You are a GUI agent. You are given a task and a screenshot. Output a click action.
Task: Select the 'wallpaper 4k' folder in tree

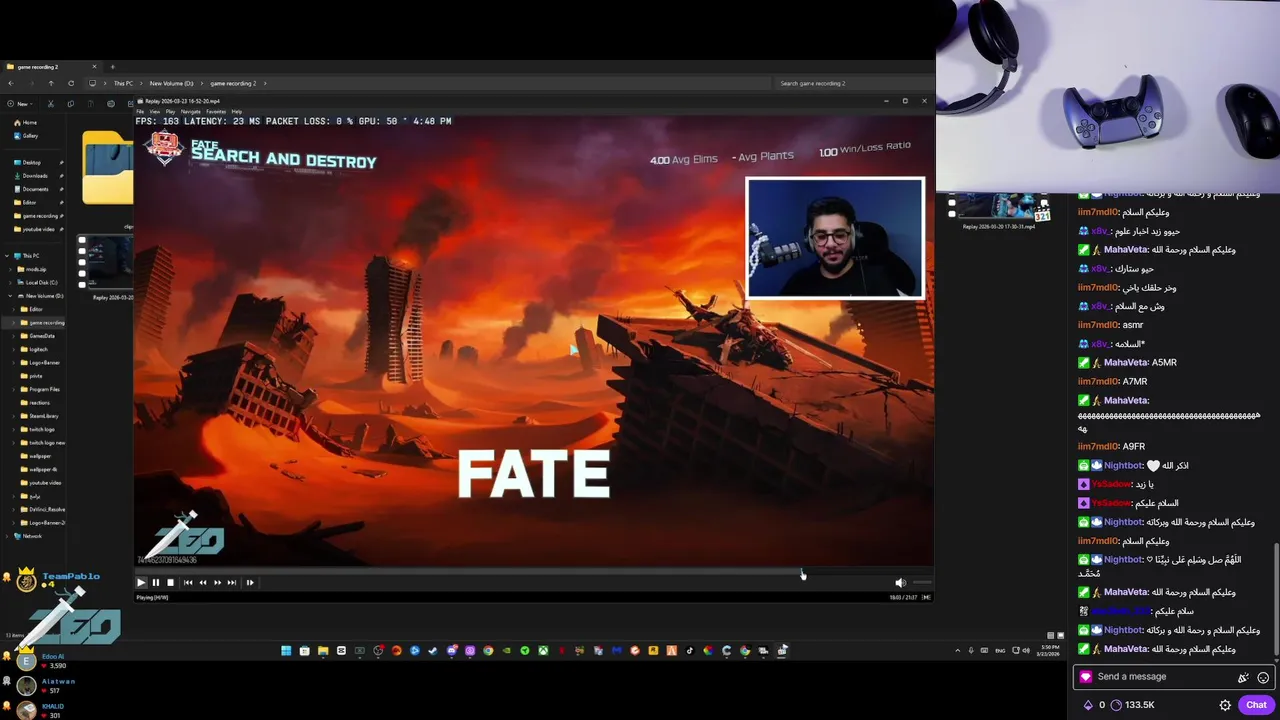point(41,470)
